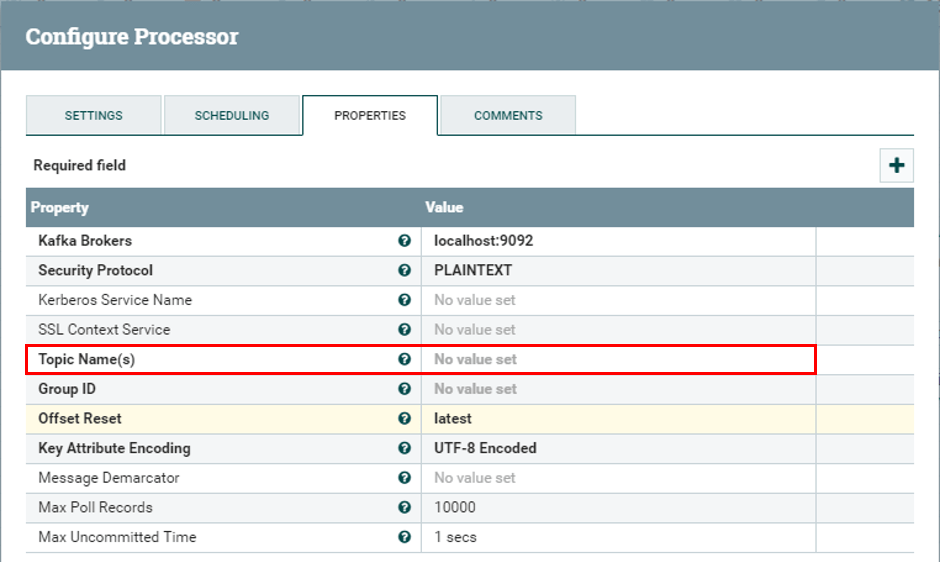This screenshot has width=940, height=562.
Task: Click help icon for Max Poll Records
Action: point(404,507)
